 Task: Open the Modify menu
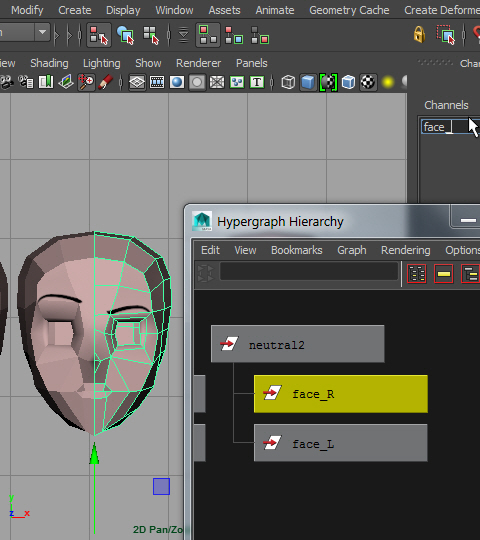click(x=27, y=10)
